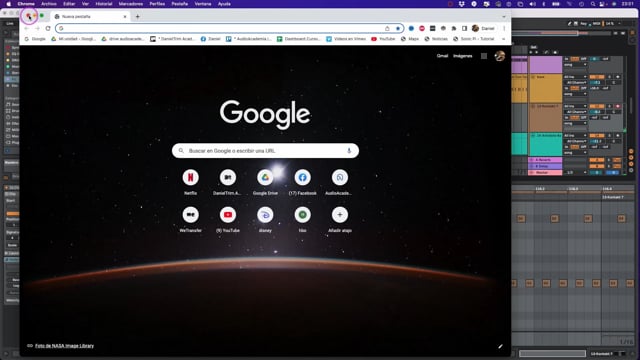640x360 pixels.
Task: Solo the 13 Kontakt 7 track
Action: 609,106
